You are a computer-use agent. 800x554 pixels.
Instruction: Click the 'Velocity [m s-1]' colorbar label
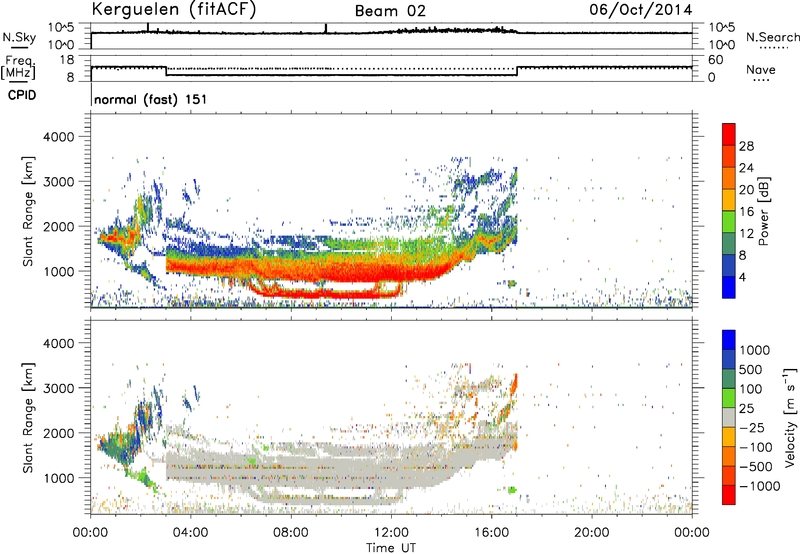(790, 417)
